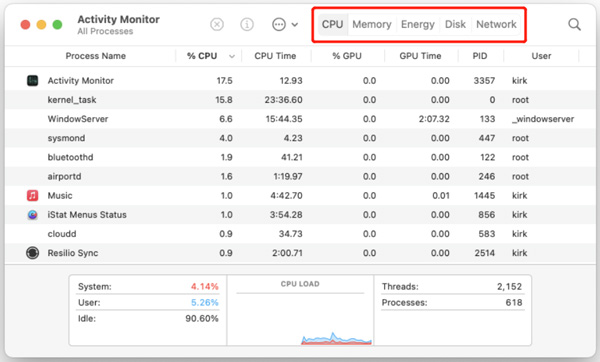This screenshot has width=600, height=362.
Task: Sort by Process Name column header
Action: [x=96, y=56]
